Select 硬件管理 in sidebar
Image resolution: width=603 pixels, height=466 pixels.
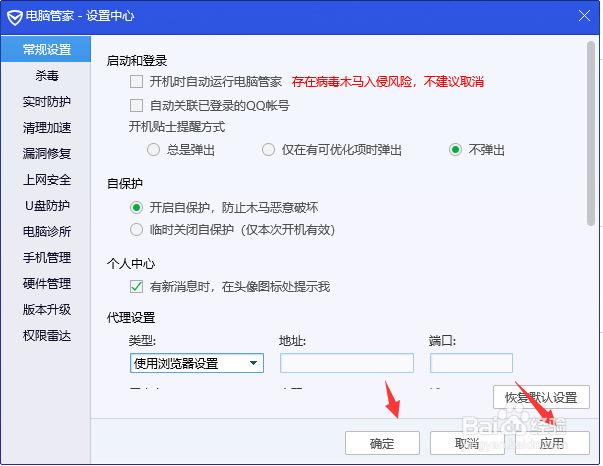tap(46, 283)
